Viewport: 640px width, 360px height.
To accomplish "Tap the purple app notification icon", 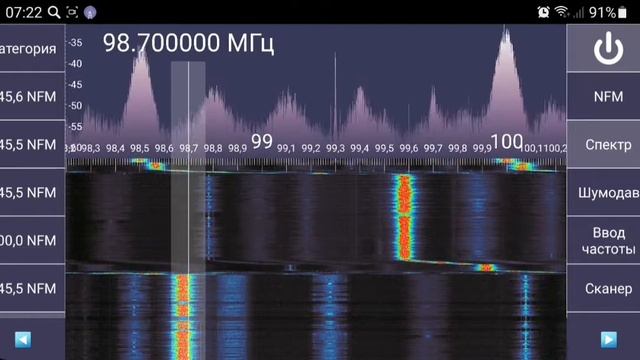I will 90,13.
